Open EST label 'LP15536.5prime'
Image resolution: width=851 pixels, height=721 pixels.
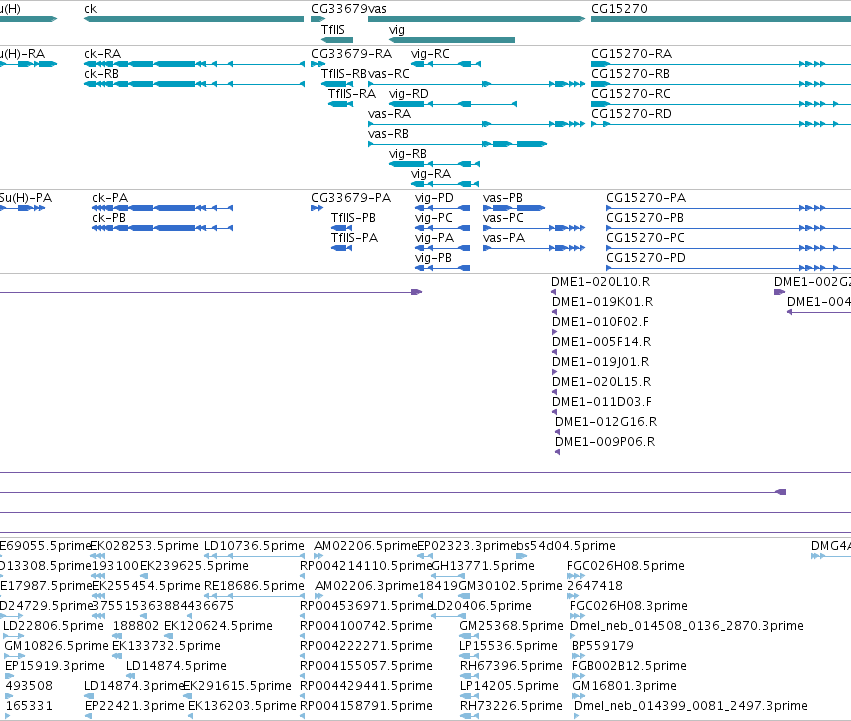[509, 646]
